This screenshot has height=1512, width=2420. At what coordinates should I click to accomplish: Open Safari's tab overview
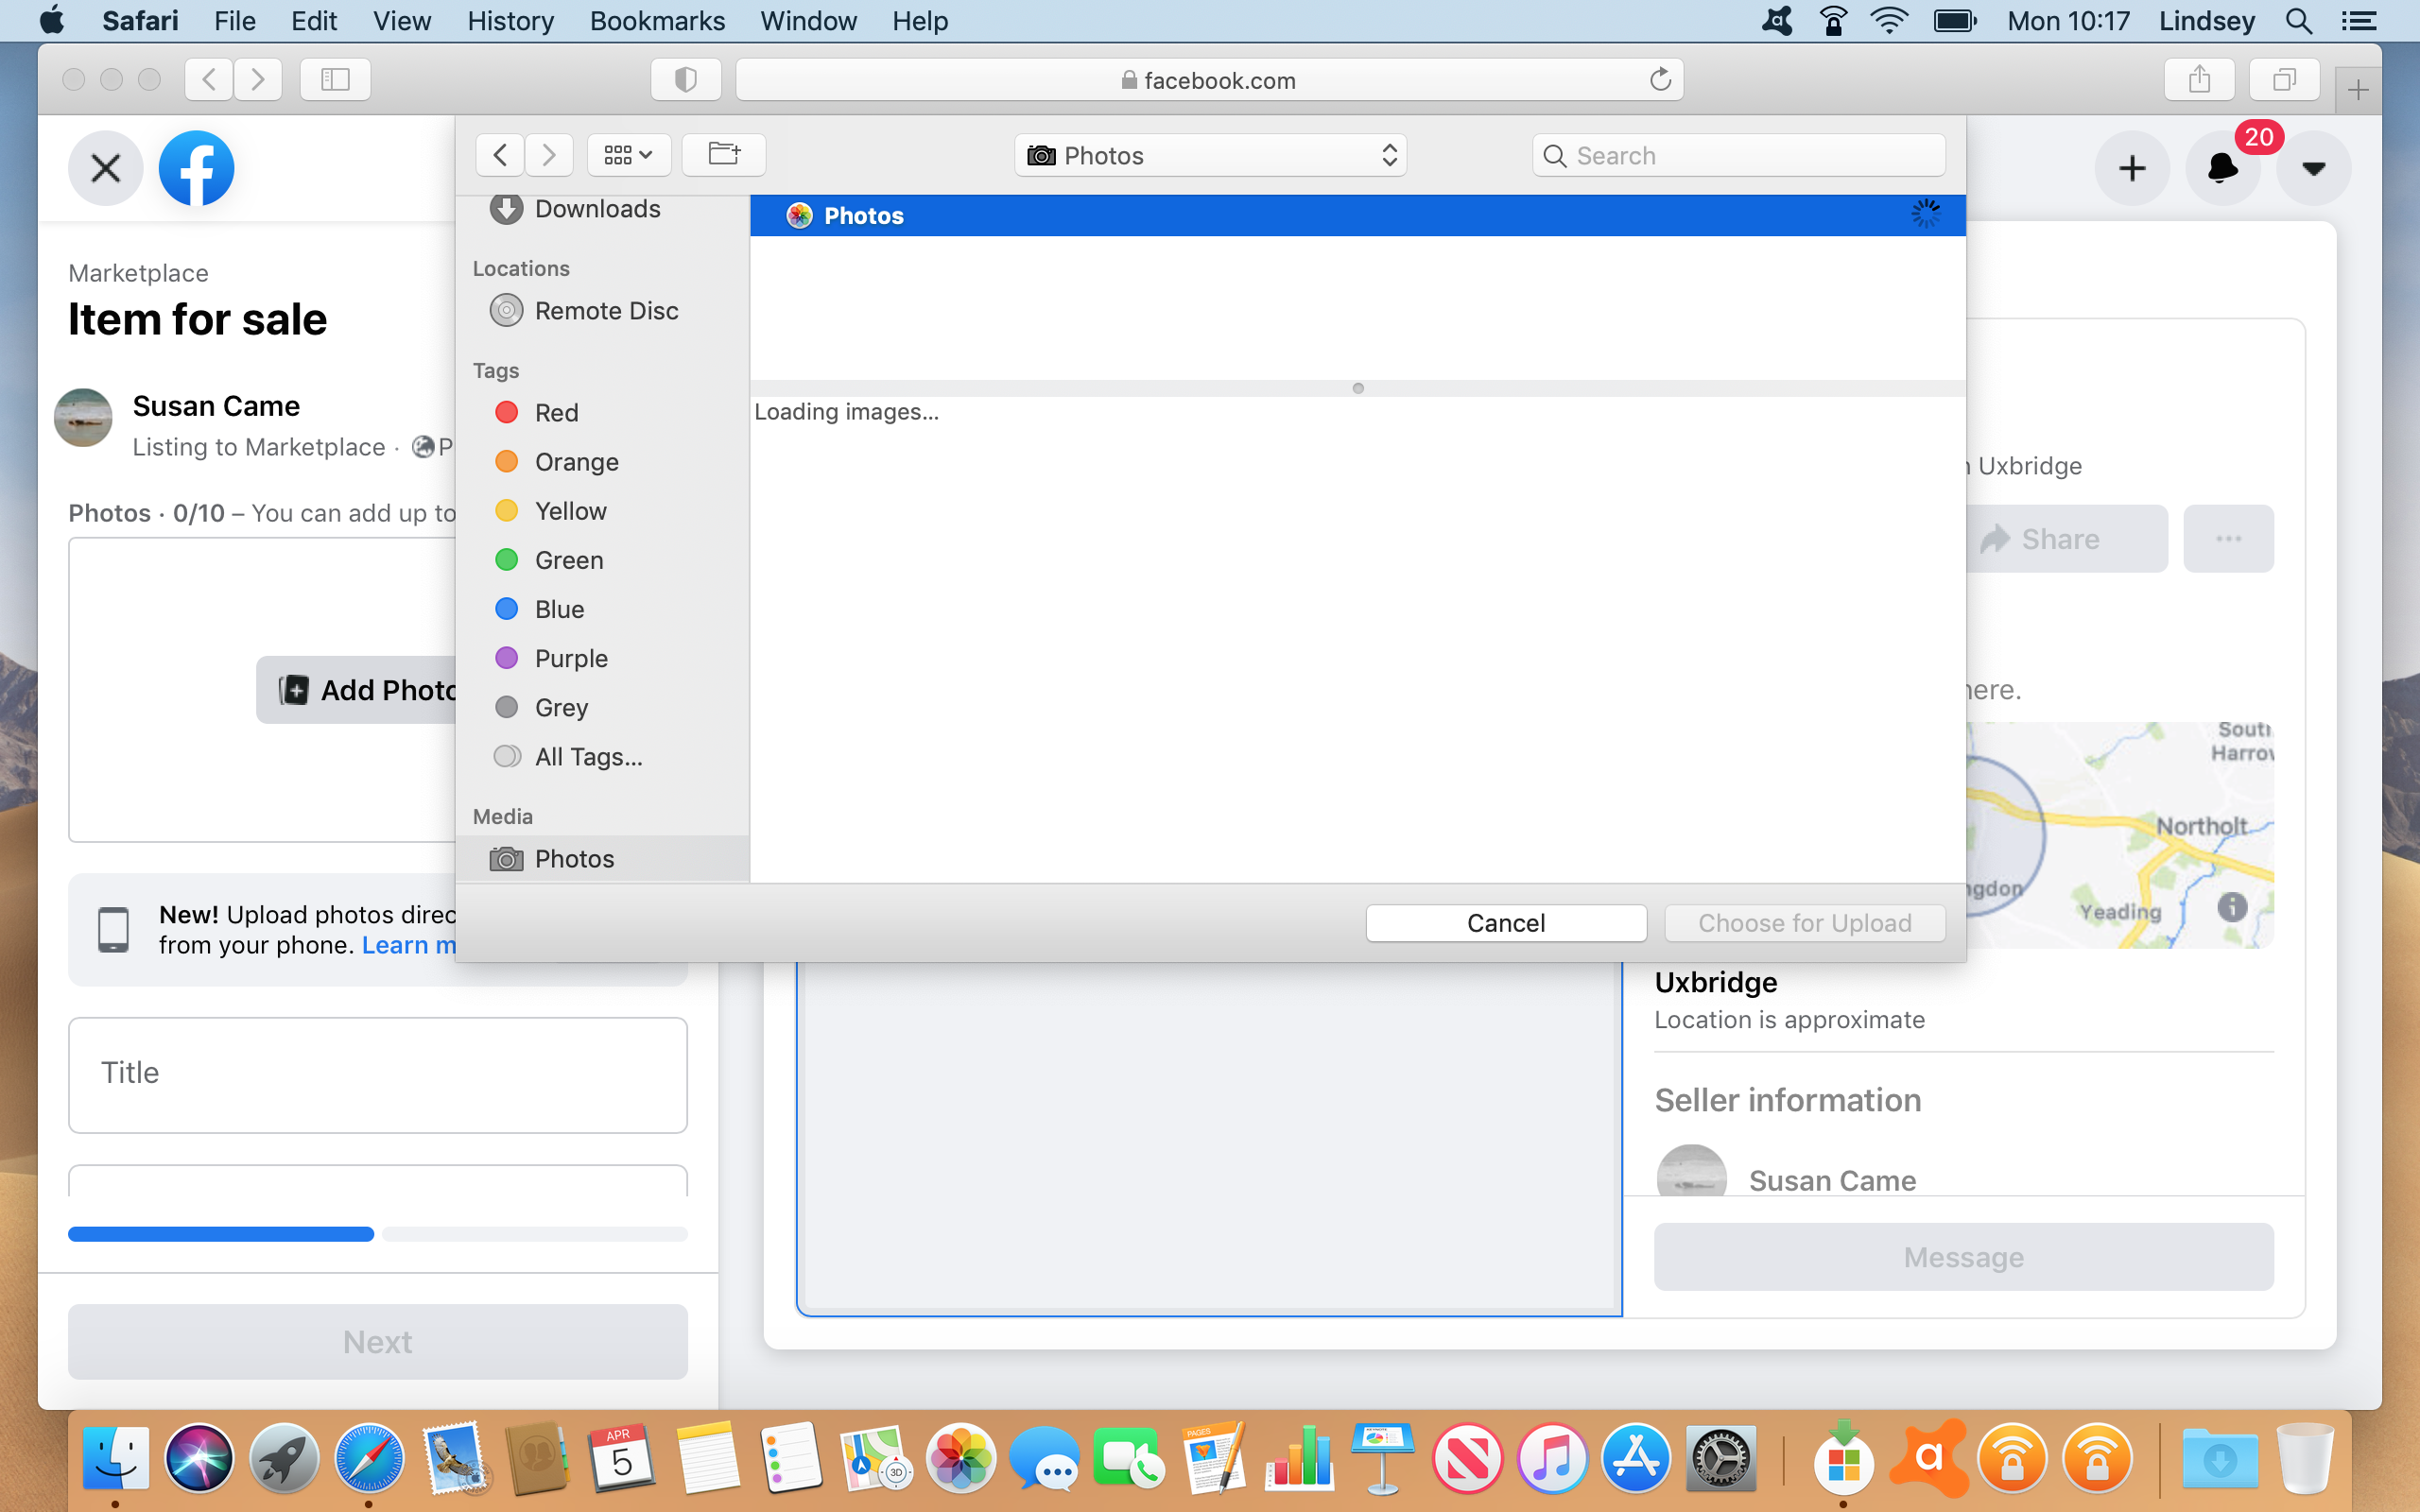[2283, 80]
